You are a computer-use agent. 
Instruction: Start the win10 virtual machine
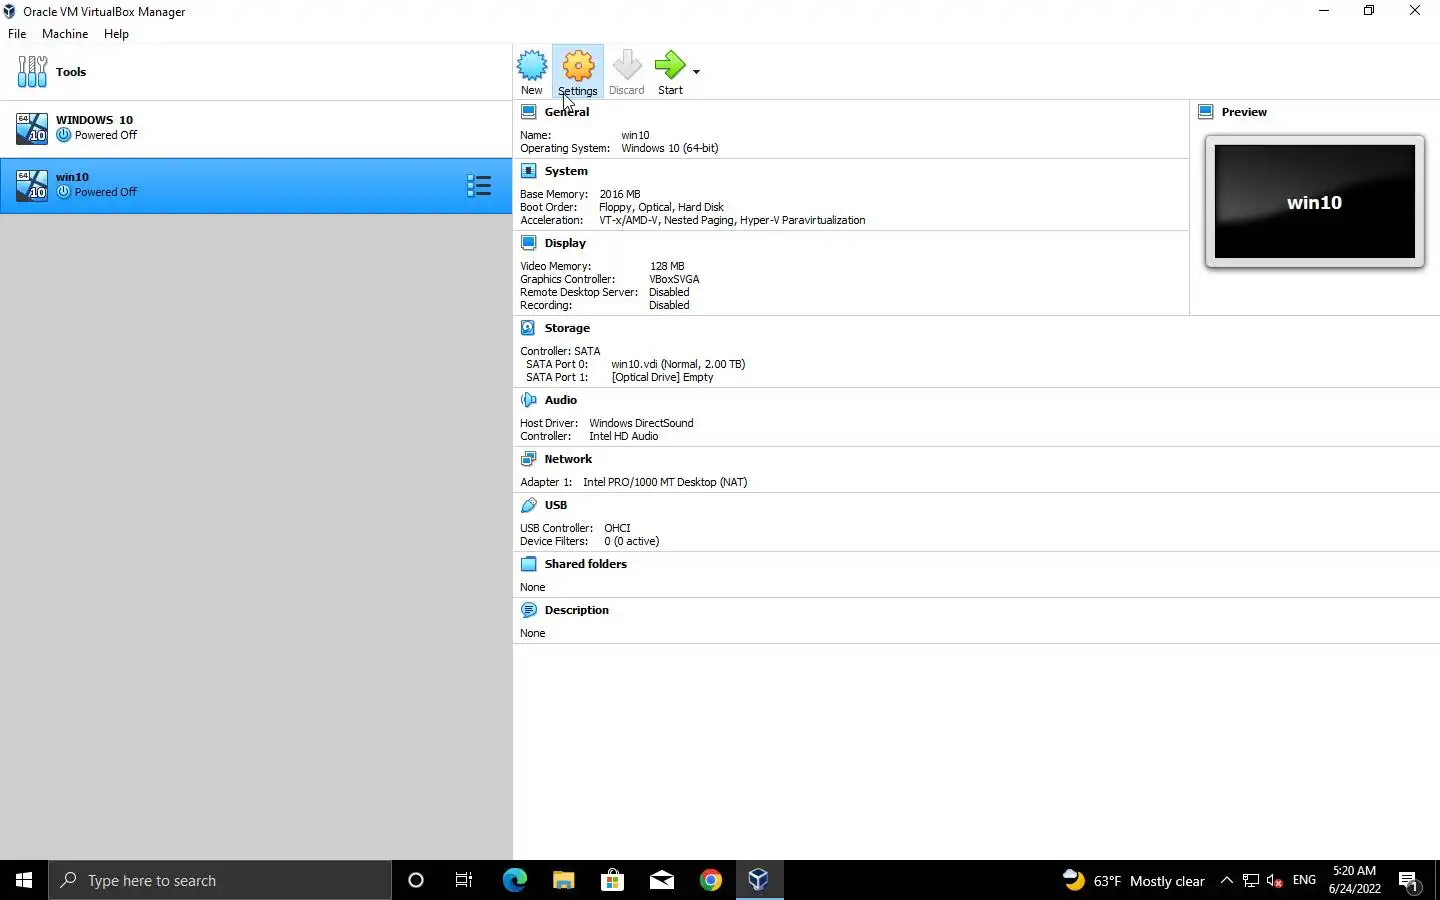tap(670, 72)
